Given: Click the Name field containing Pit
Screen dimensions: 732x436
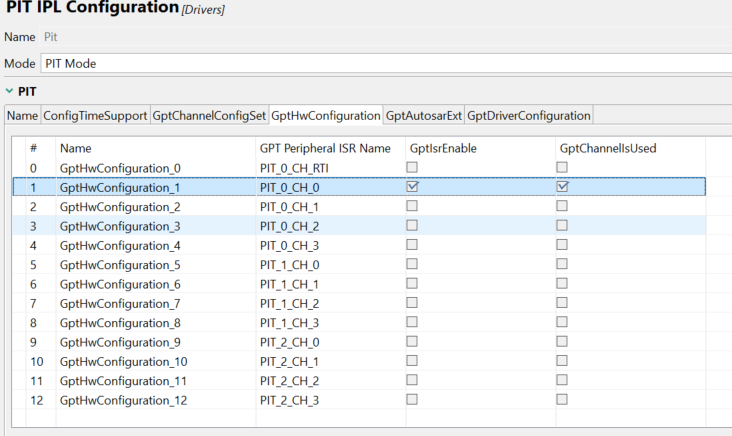Looking at the screenshot, I should [385, 37].
